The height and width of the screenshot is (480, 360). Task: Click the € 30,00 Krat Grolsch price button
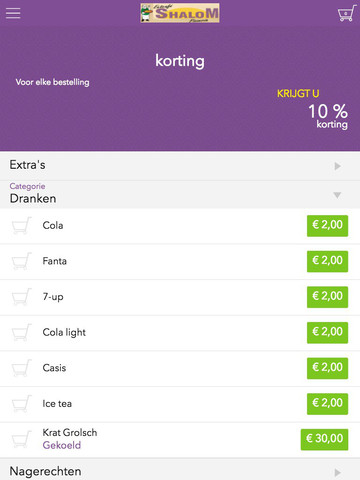324,439
